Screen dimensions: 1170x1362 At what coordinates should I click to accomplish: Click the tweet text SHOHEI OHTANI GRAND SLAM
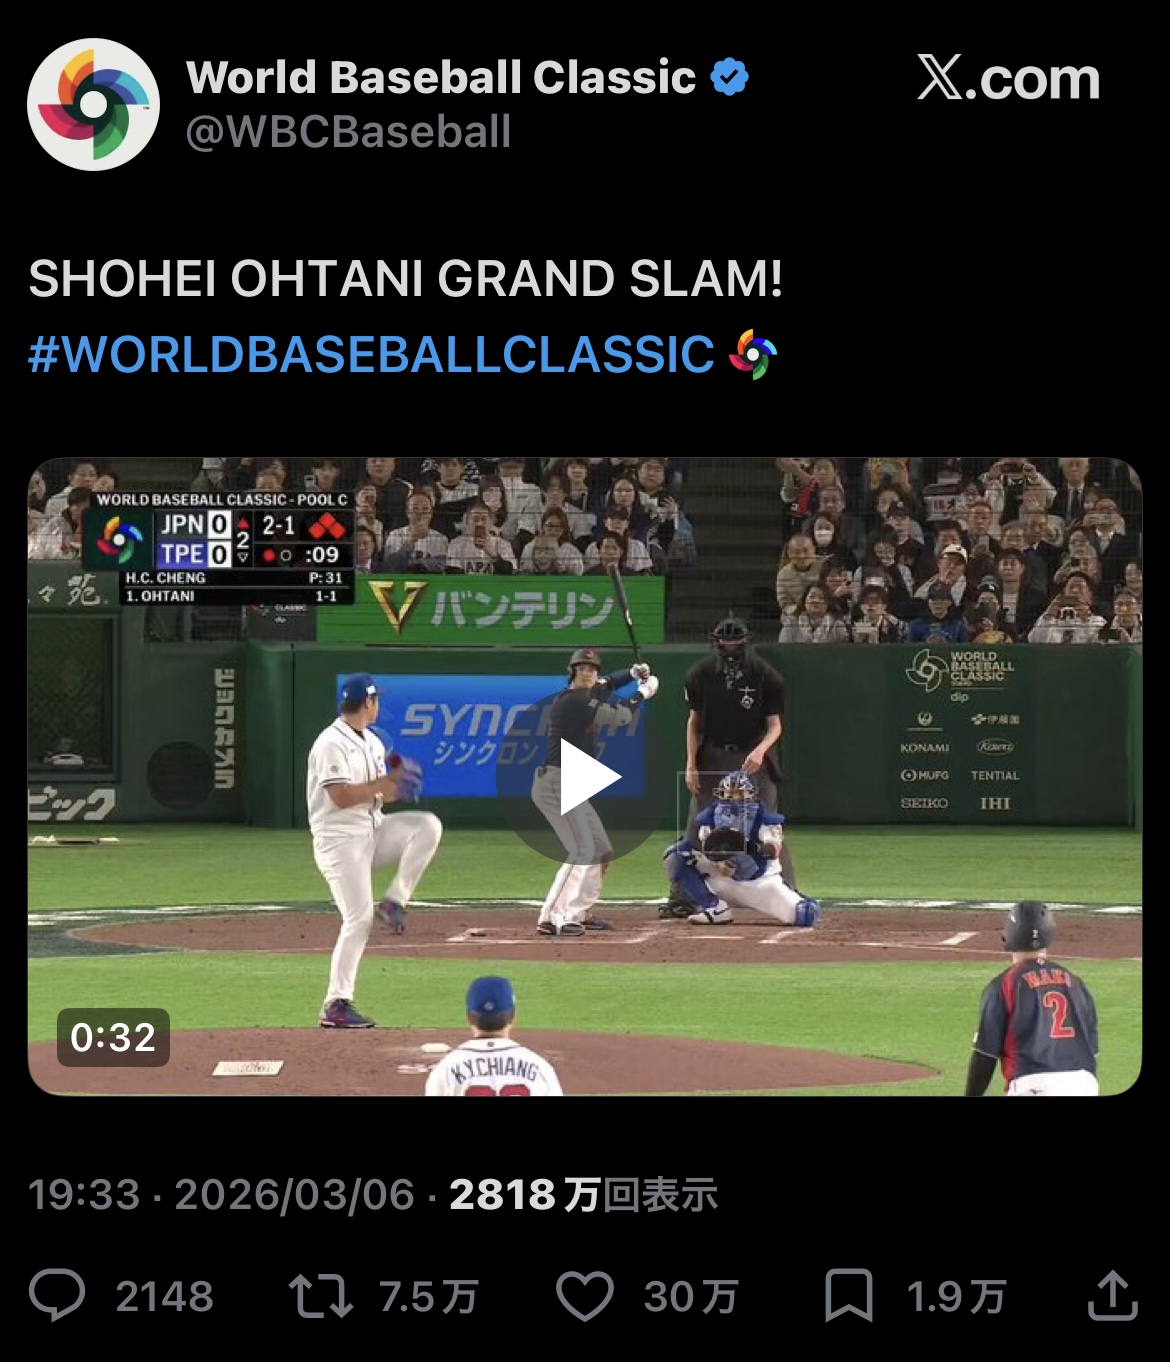click(405, 279)
